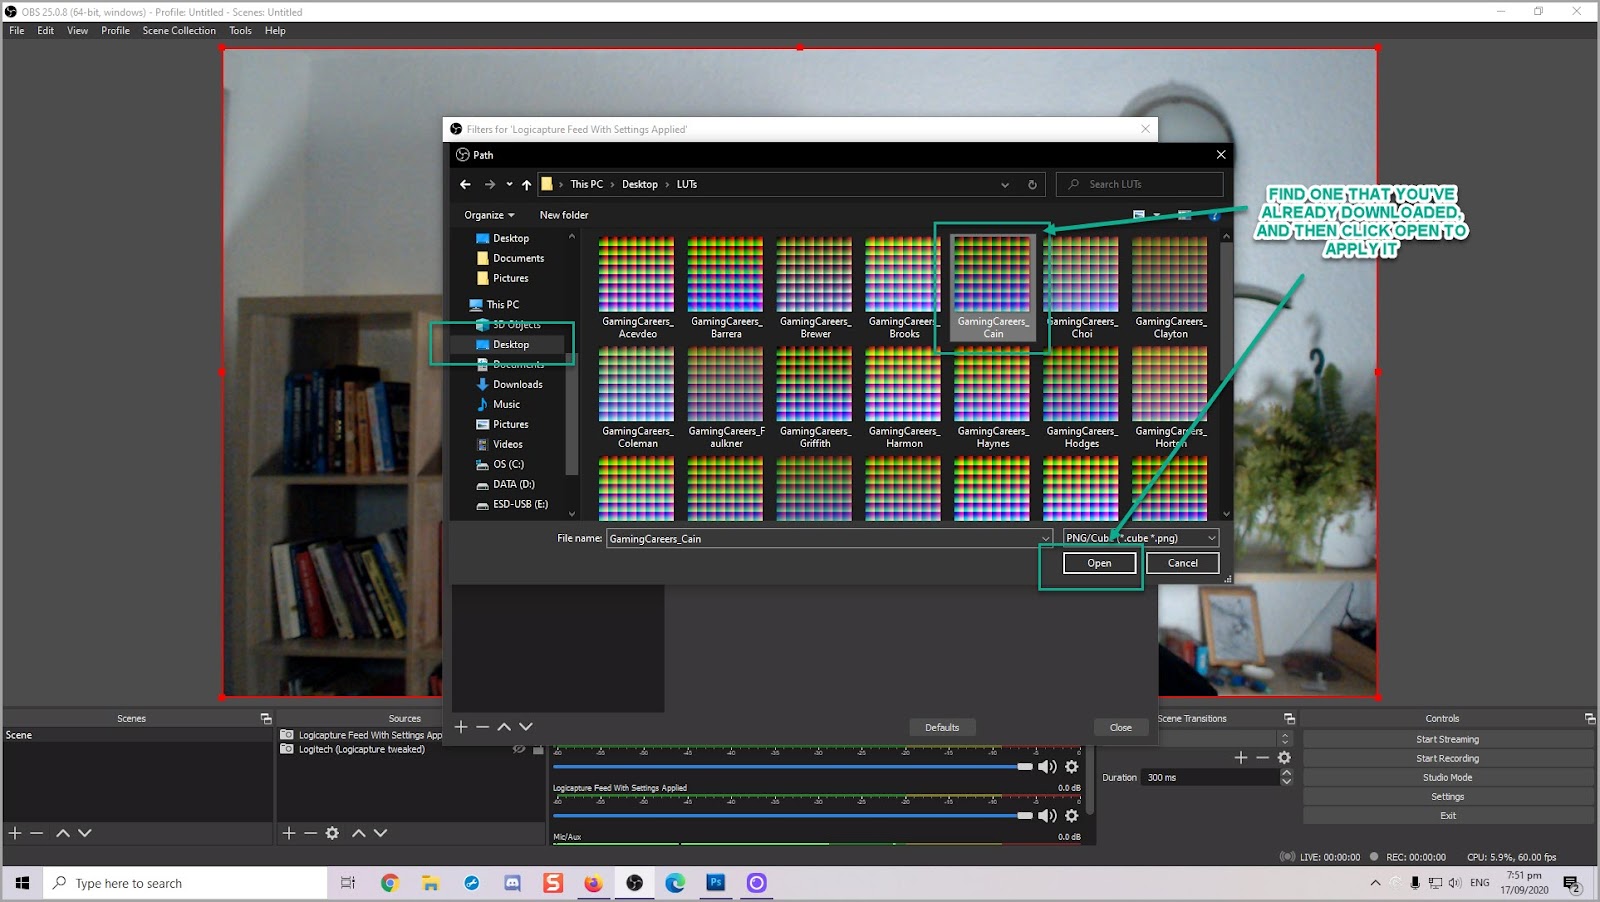Click the back arrow in the Path dialog

(x=465, y=185)
